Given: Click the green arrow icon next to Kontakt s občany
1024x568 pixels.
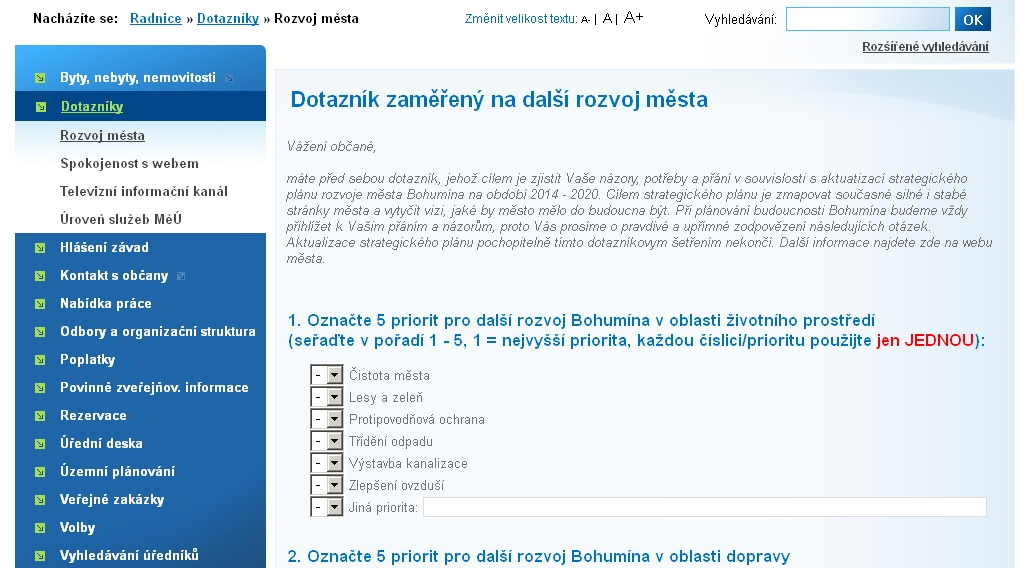Looking at the screenshot, I should click(40, 276).
